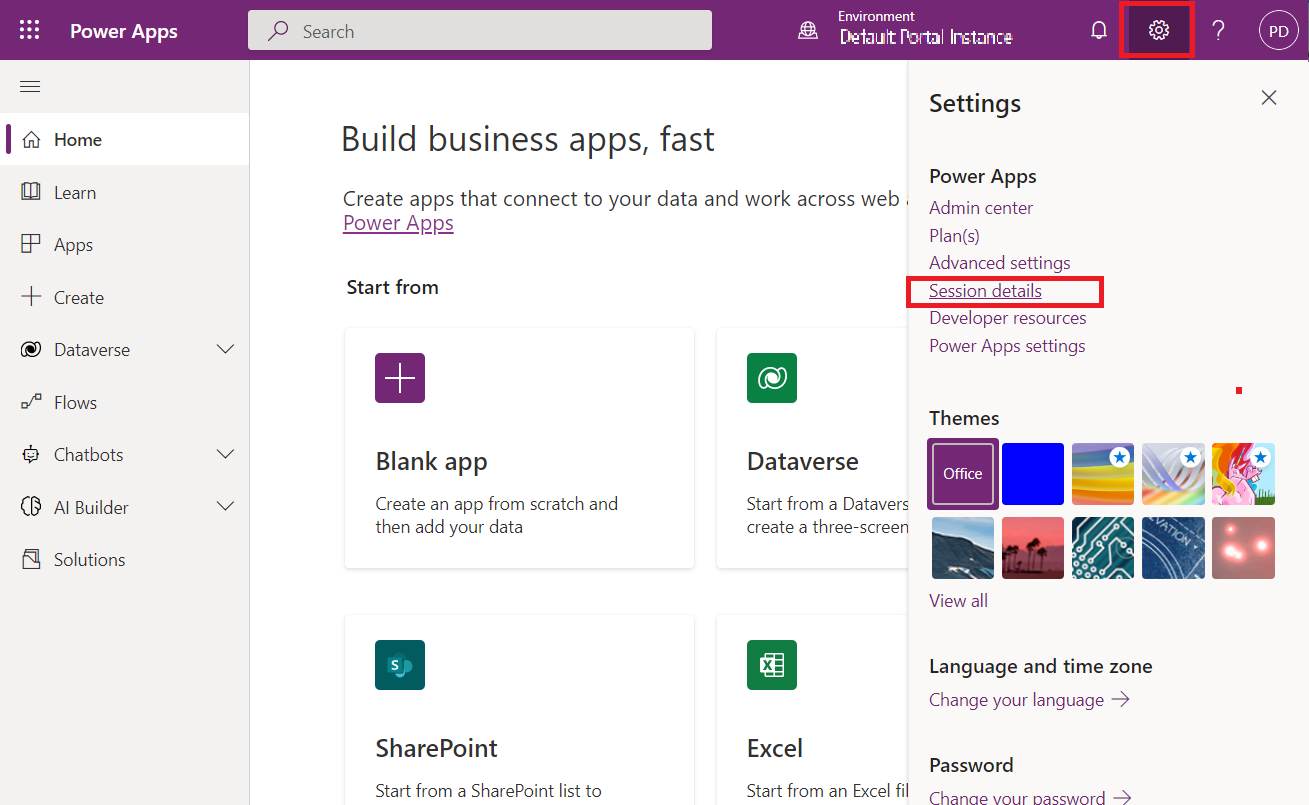Click the magnifier icon in Search box
The image size is (1309, 805).
pos(278,31)
